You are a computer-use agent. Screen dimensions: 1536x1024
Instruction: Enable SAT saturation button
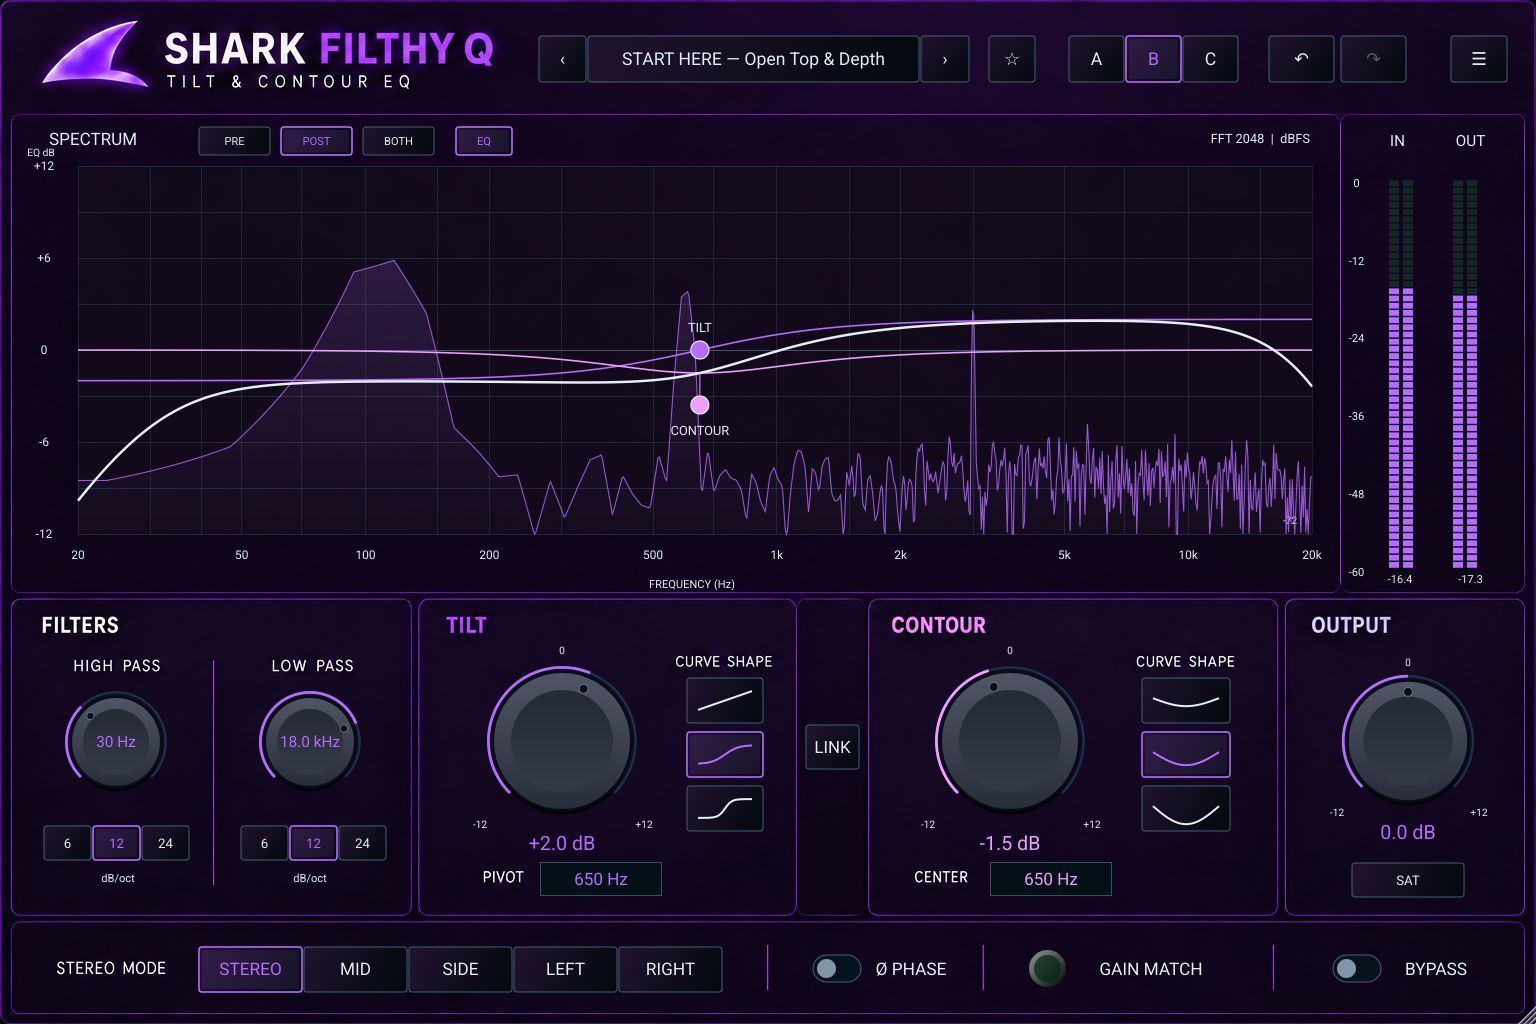pyautogui.click(x=1408, y=880)
